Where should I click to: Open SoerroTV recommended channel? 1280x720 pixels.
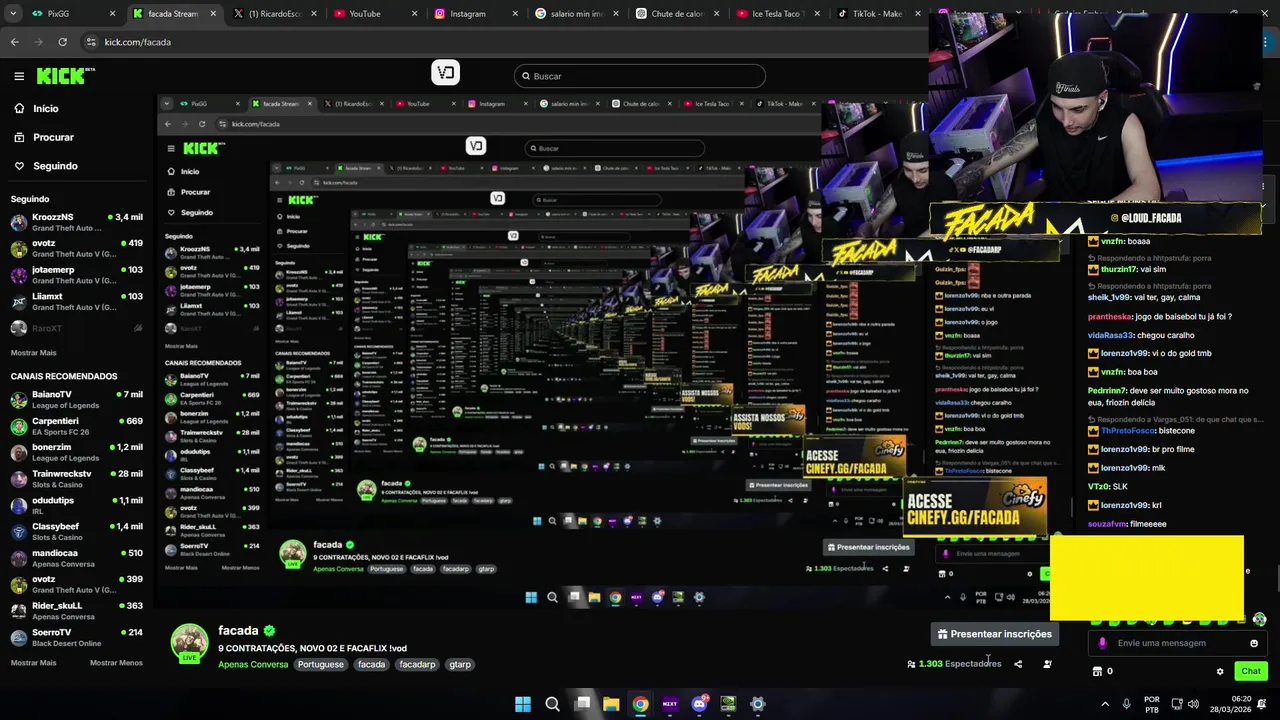click(x=76, y=637)
